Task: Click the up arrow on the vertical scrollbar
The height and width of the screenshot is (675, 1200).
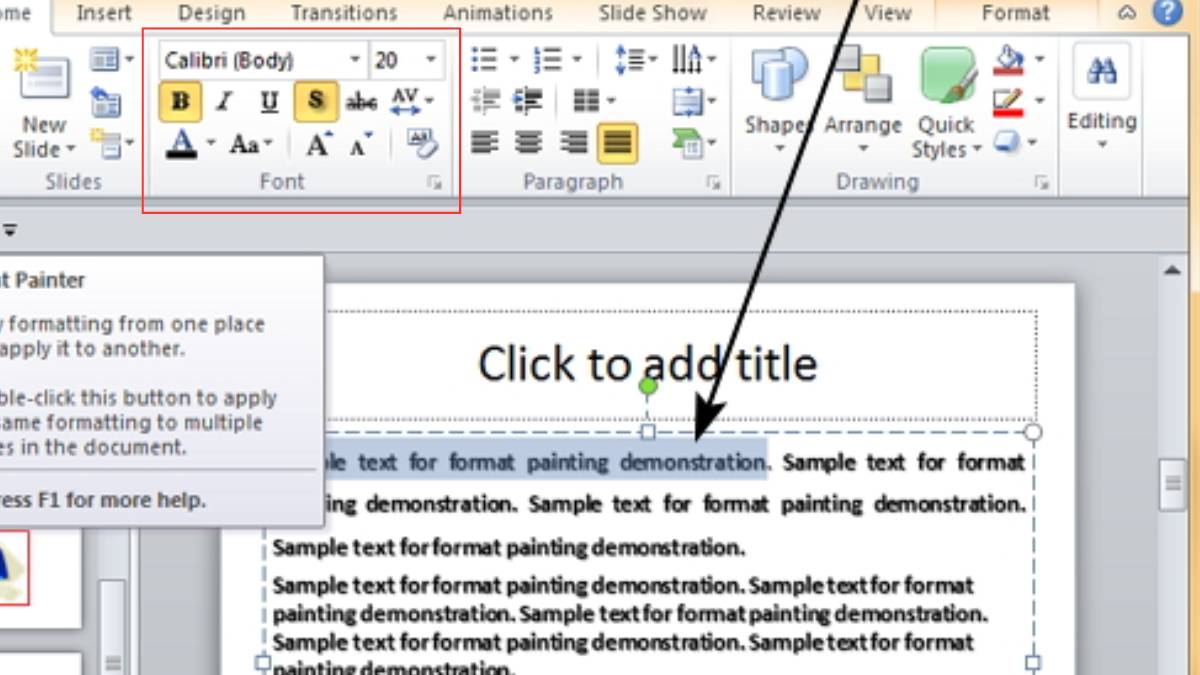Action: [1172, 267]
